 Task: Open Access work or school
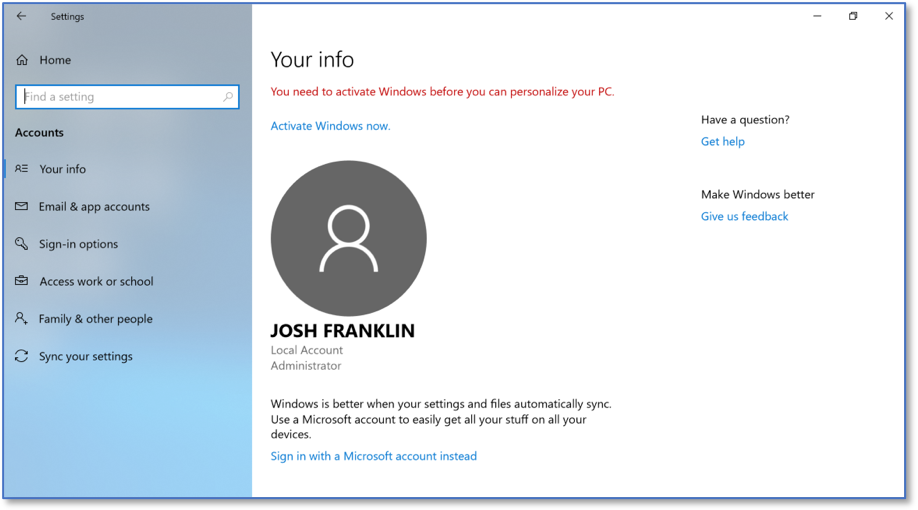(97, 281)
